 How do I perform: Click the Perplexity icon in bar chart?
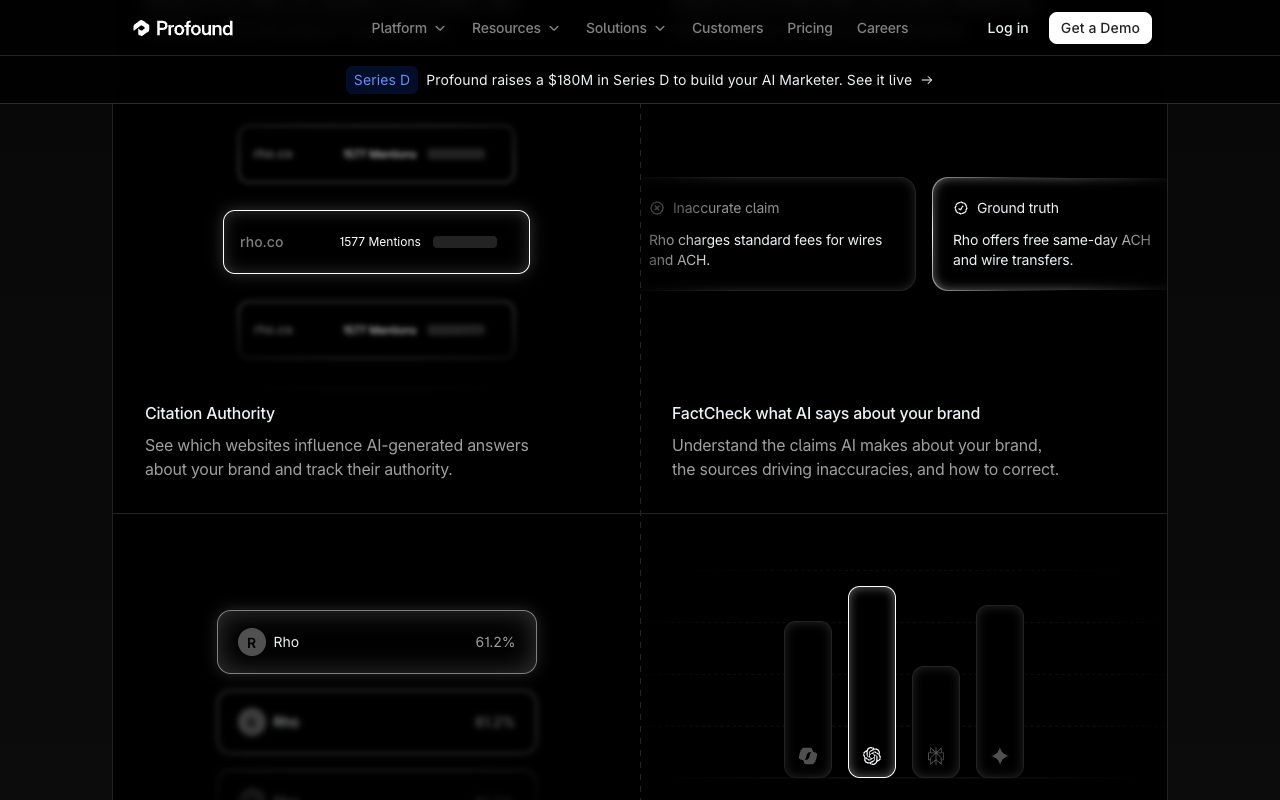936,756
